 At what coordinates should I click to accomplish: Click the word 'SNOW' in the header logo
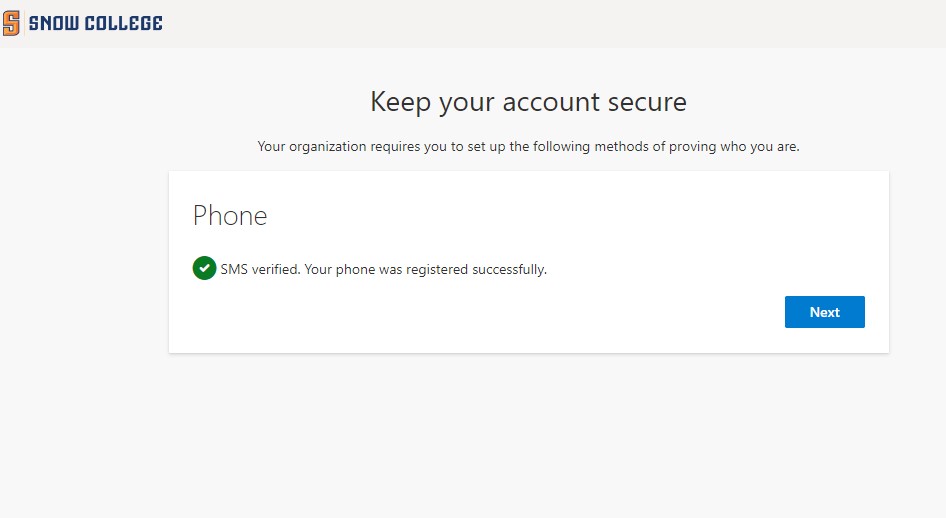click(52, 23)
